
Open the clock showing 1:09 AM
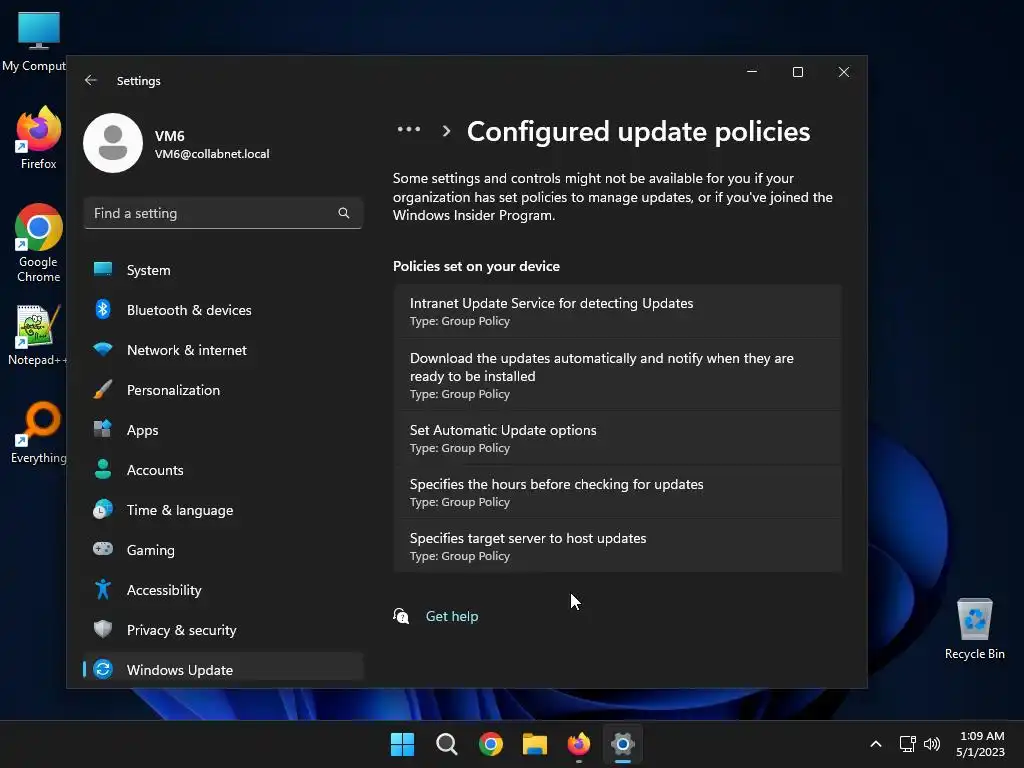click(x=980, y=744)
